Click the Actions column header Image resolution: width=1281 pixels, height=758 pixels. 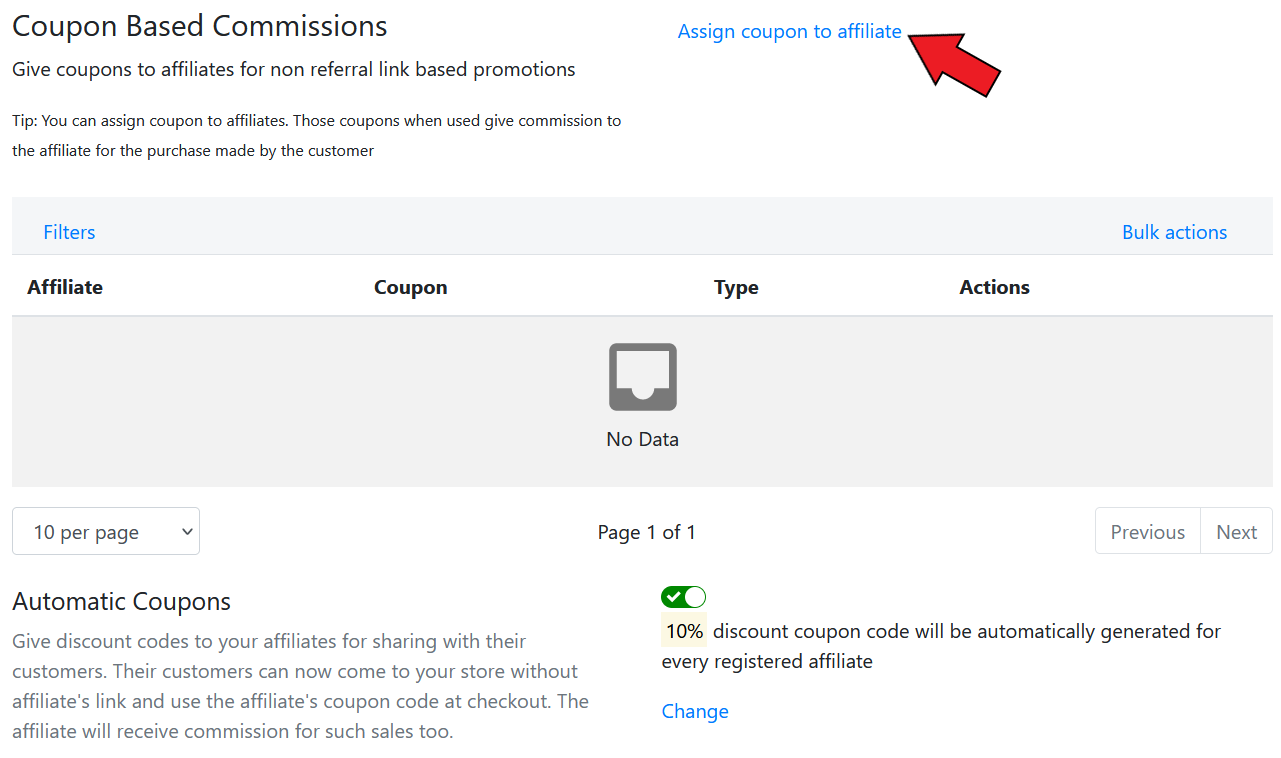pyautogui.click(x=994, y=287)
